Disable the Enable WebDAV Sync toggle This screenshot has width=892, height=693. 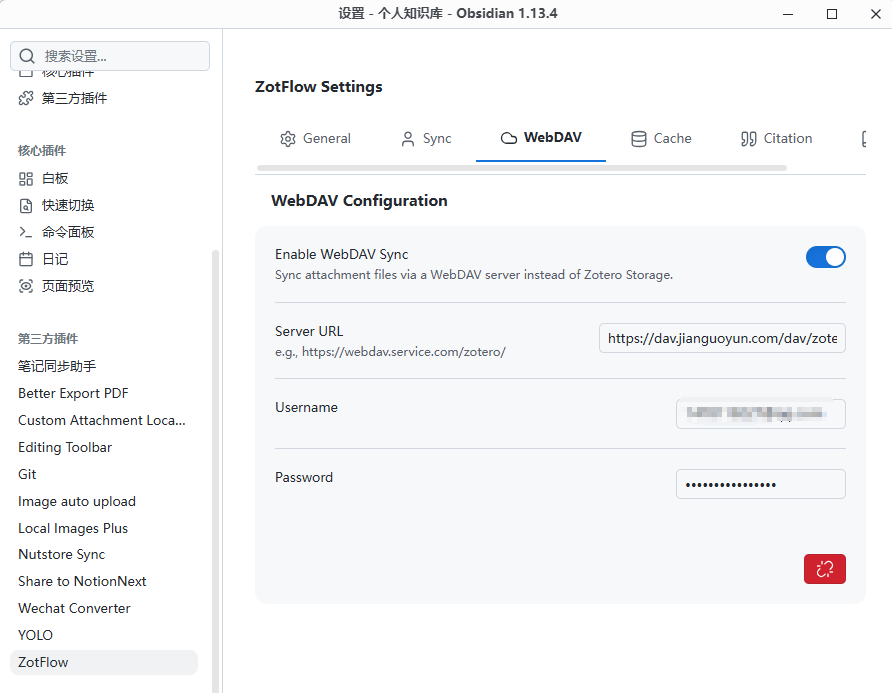[x=825, y=257]
